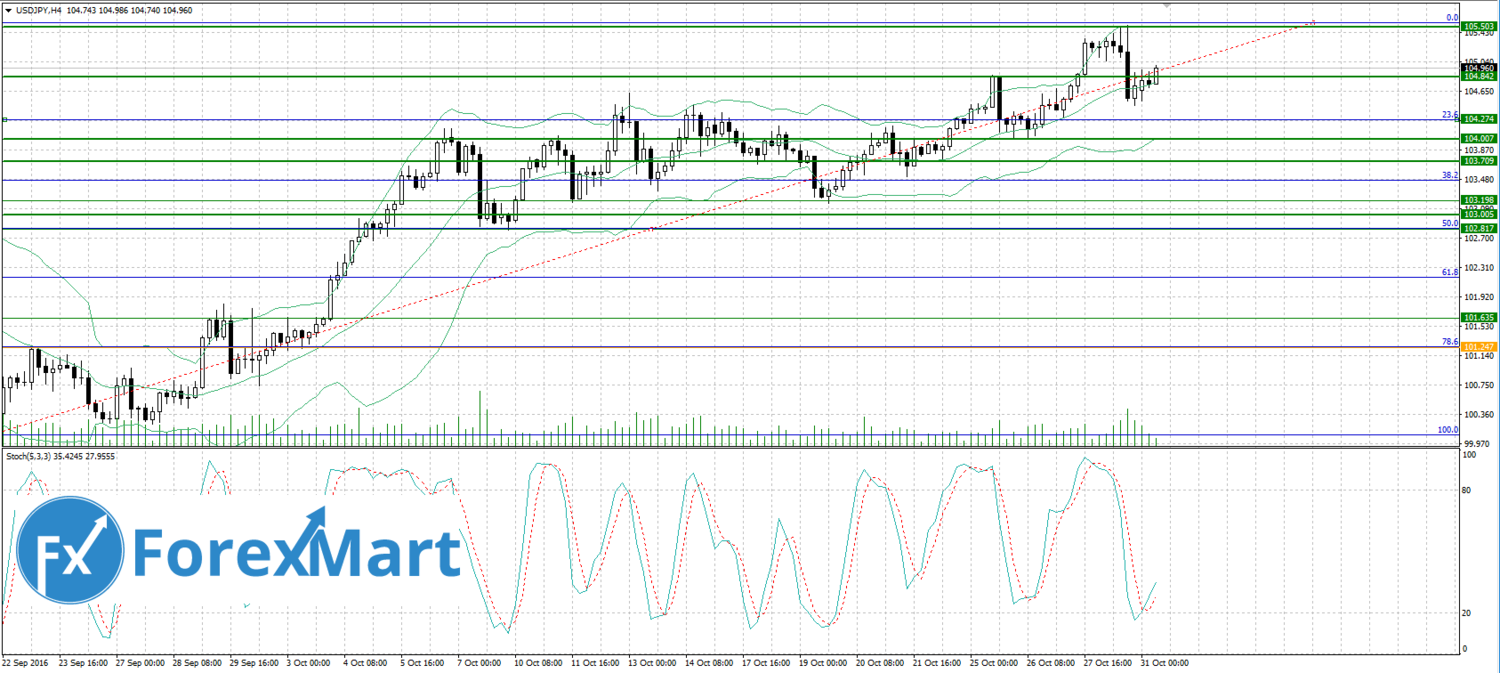Image resolution: width=1500 pixels, height=673 pixels.
Task: Select the 104.274 green price label
Action: [1478, 119]
